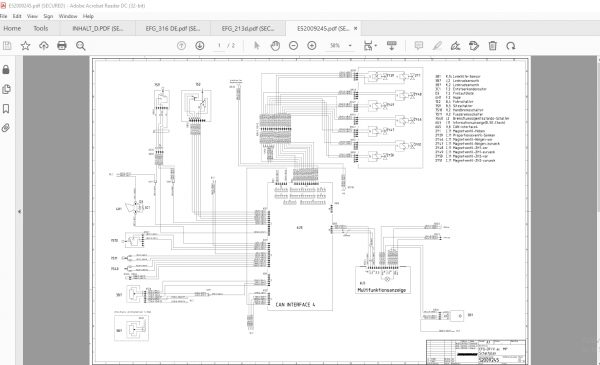This screenshot has height=365, width=600.
Task: Go to the Home tab
Action: [12, 28]
